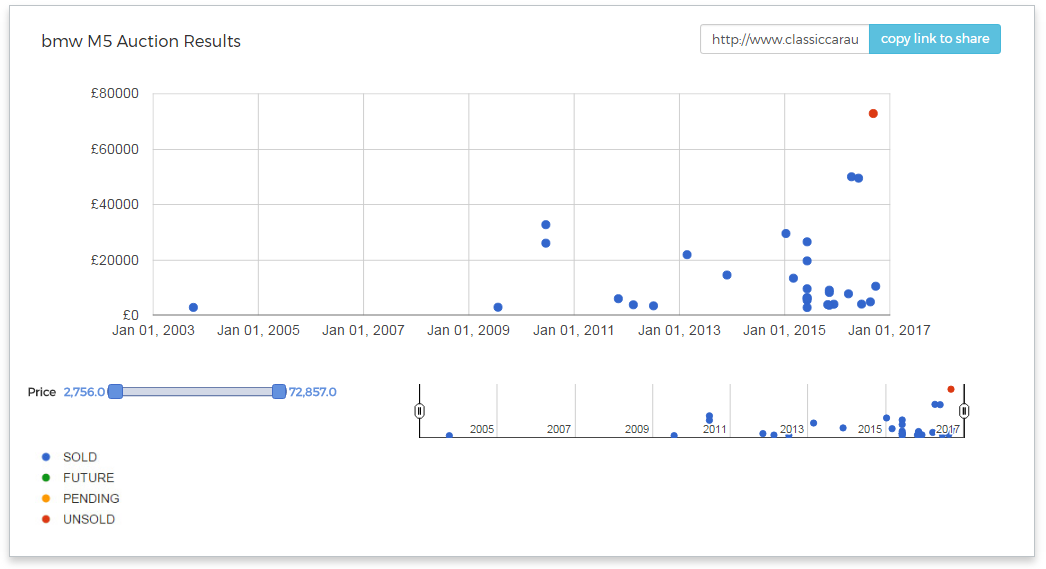Click the price slider track between handles
Image resolution: width=1046 pixels, height=569 pixels.
click(x=197, y=392)
